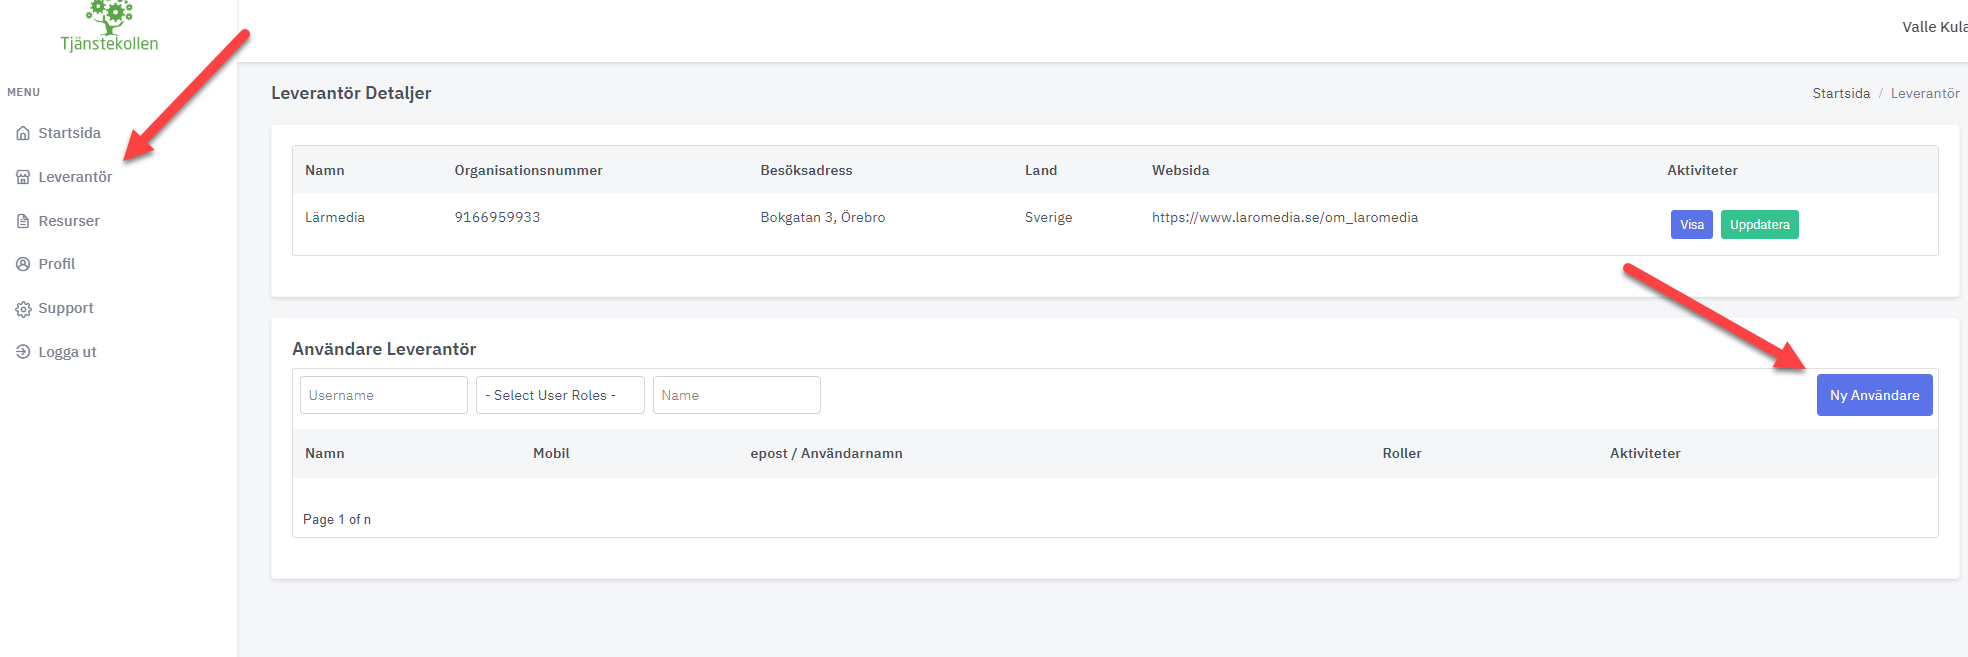Click the Websida column header
The width and height of the screenshot is (1968, 657).
click(1181, 170)
